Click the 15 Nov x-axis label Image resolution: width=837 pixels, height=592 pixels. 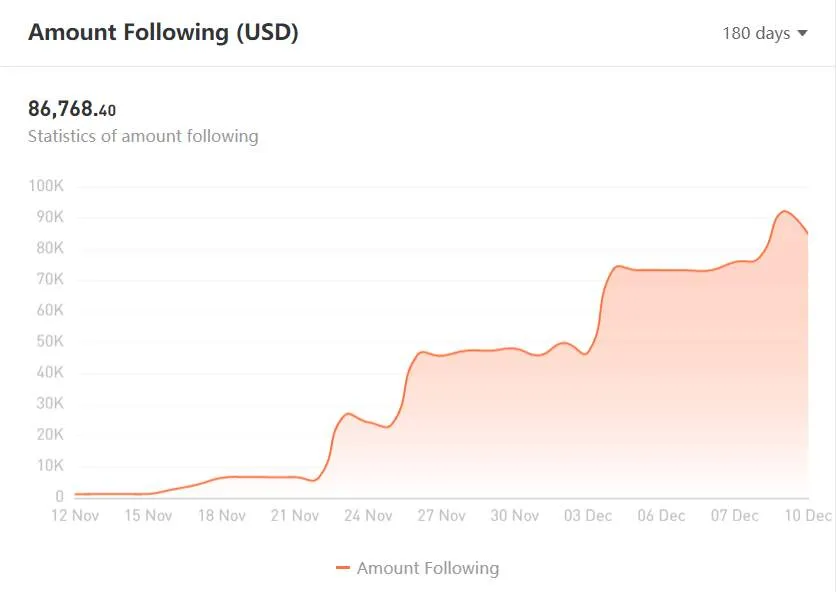pos(148,516)
